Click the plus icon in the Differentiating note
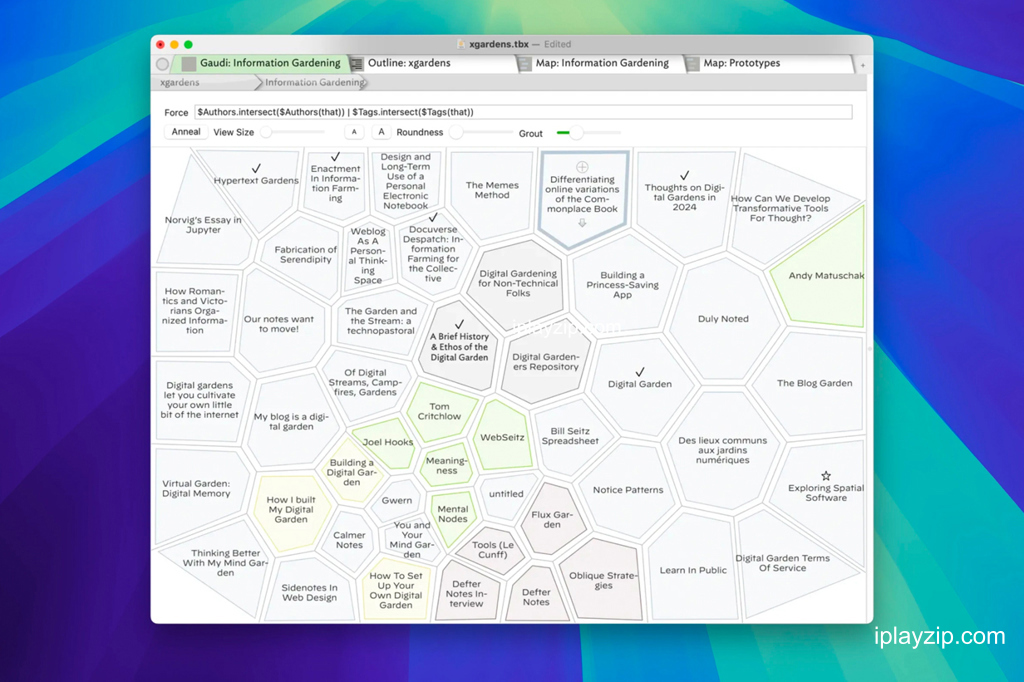 coord(582,167)
